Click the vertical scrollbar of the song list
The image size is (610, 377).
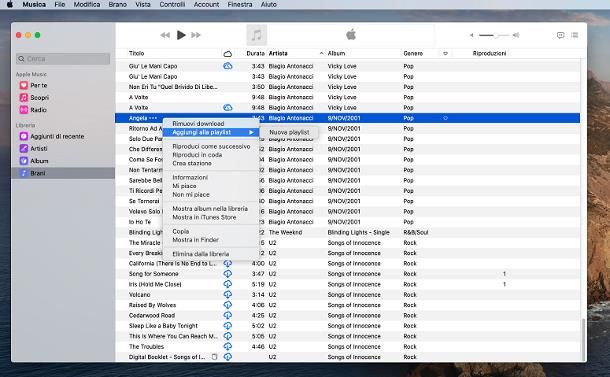(583, 339)
